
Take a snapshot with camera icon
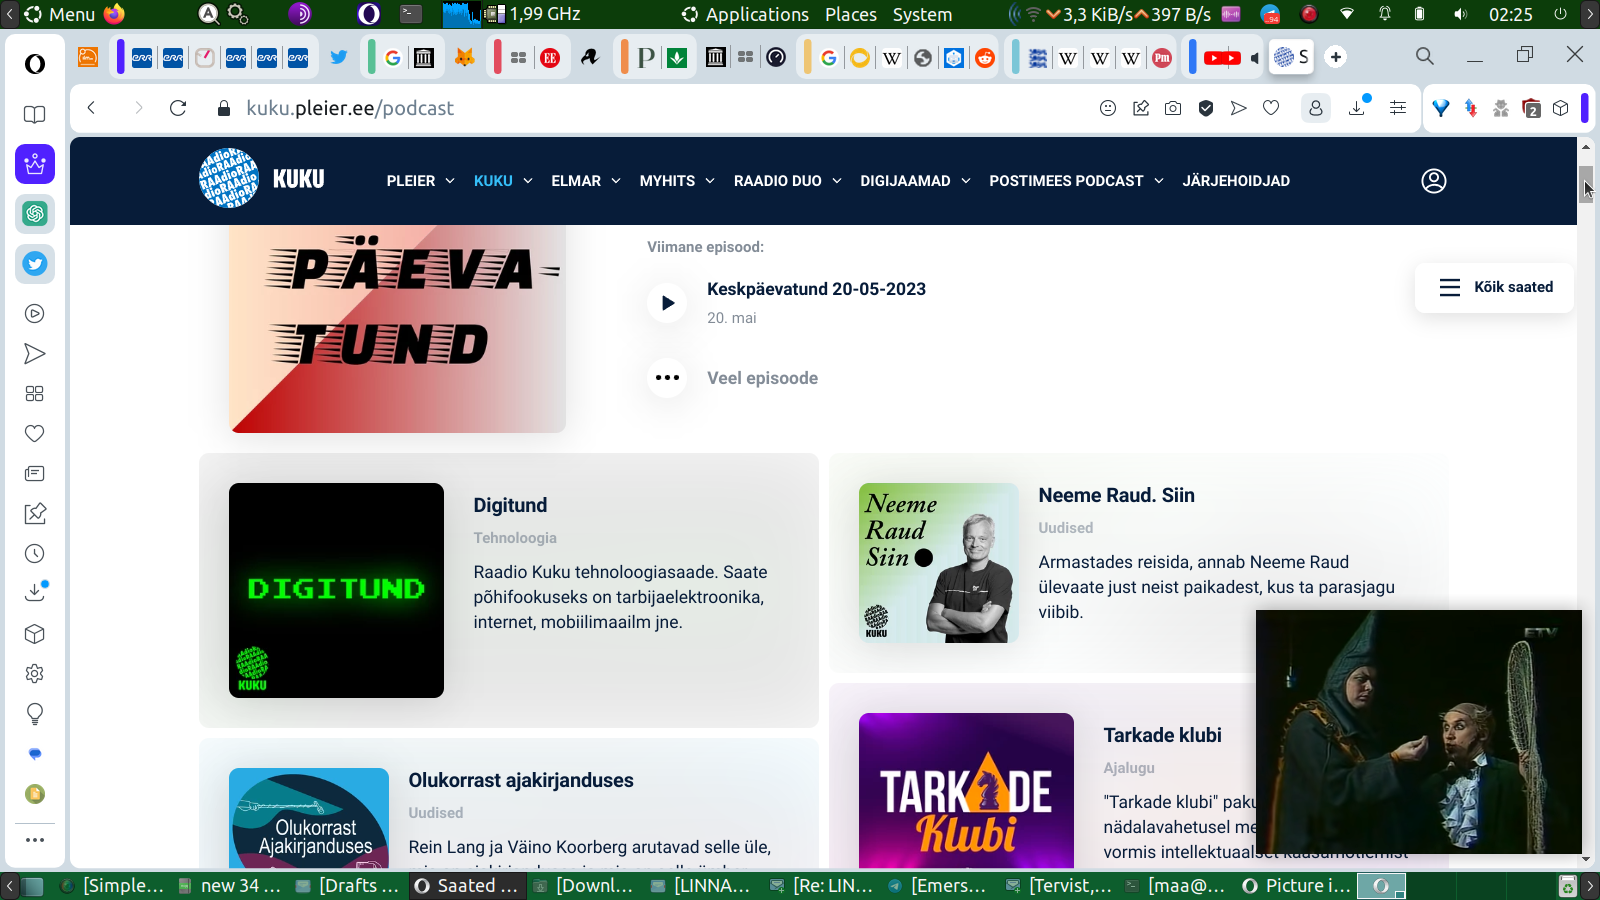click(1173, 108)
